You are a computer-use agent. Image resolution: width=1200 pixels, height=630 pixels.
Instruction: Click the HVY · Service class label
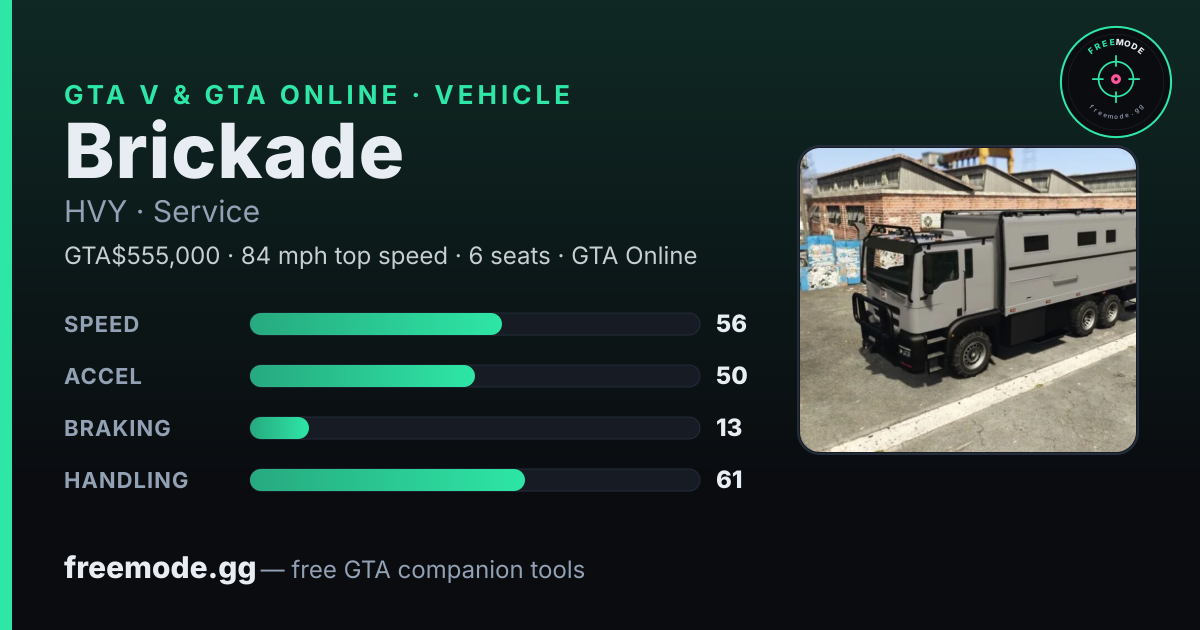(162, 212)
